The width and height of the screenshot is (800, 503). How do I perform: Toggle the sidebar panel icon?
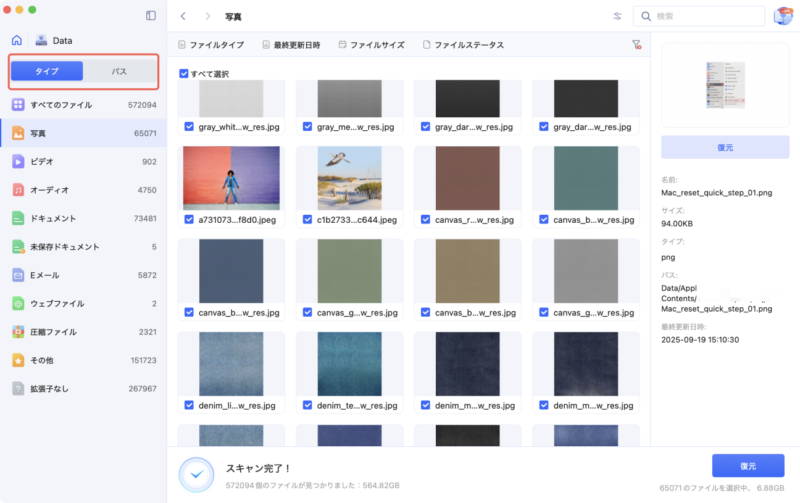click(x=151, y=16)
